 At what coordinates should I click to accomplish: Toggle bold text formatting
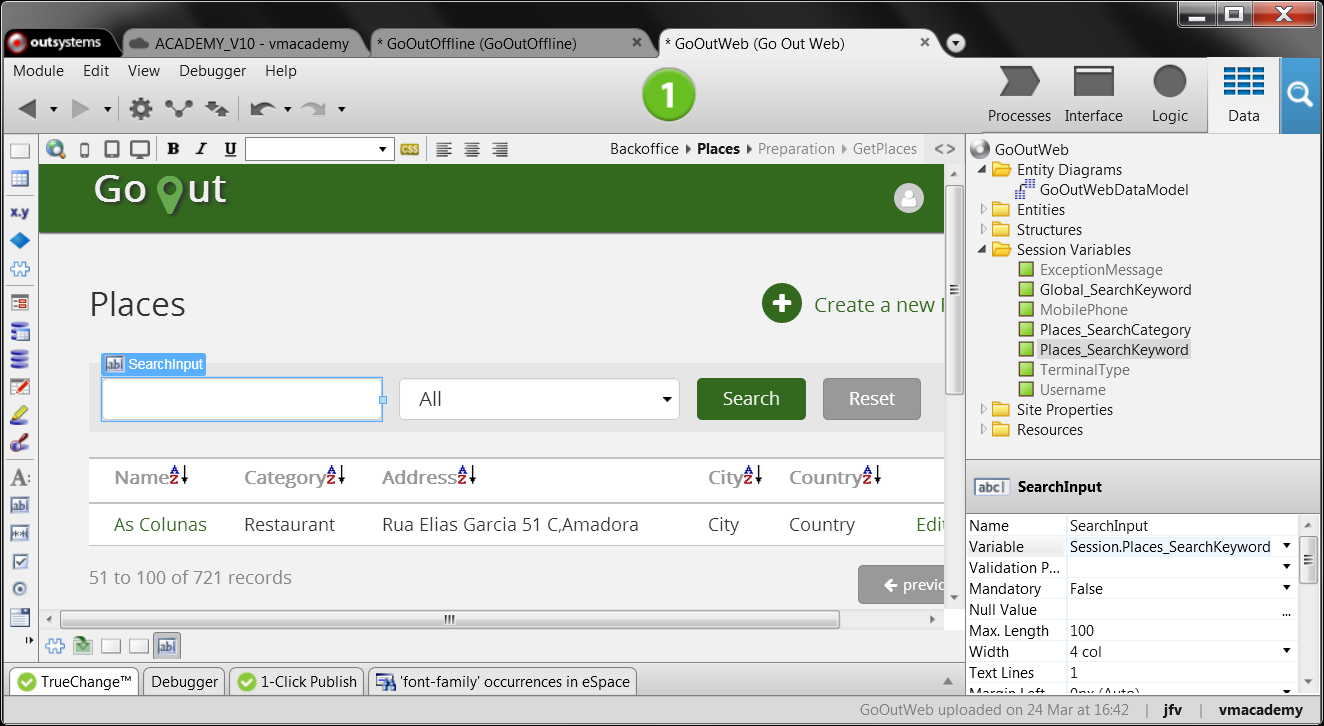coord(173,149)
